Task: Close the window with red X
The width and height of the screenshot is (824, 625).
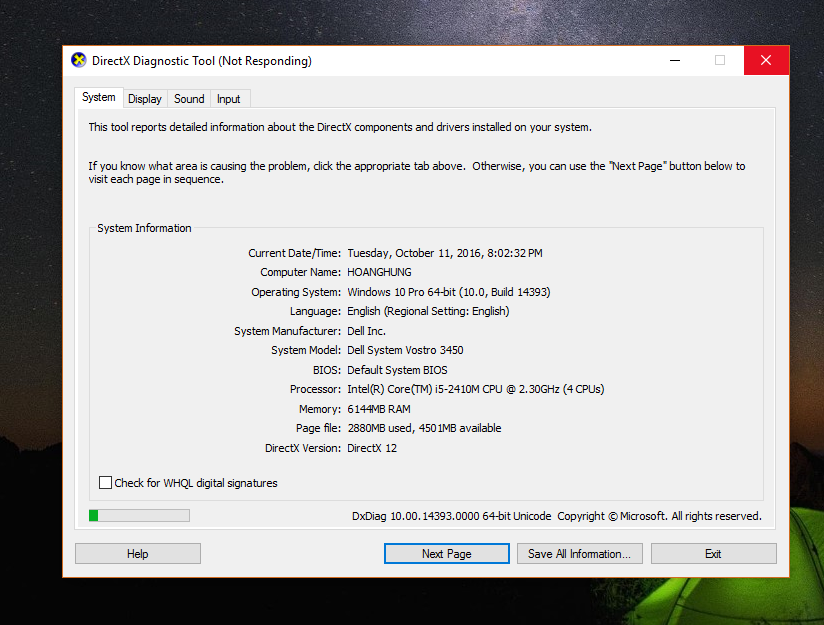Action: [766, 60]
